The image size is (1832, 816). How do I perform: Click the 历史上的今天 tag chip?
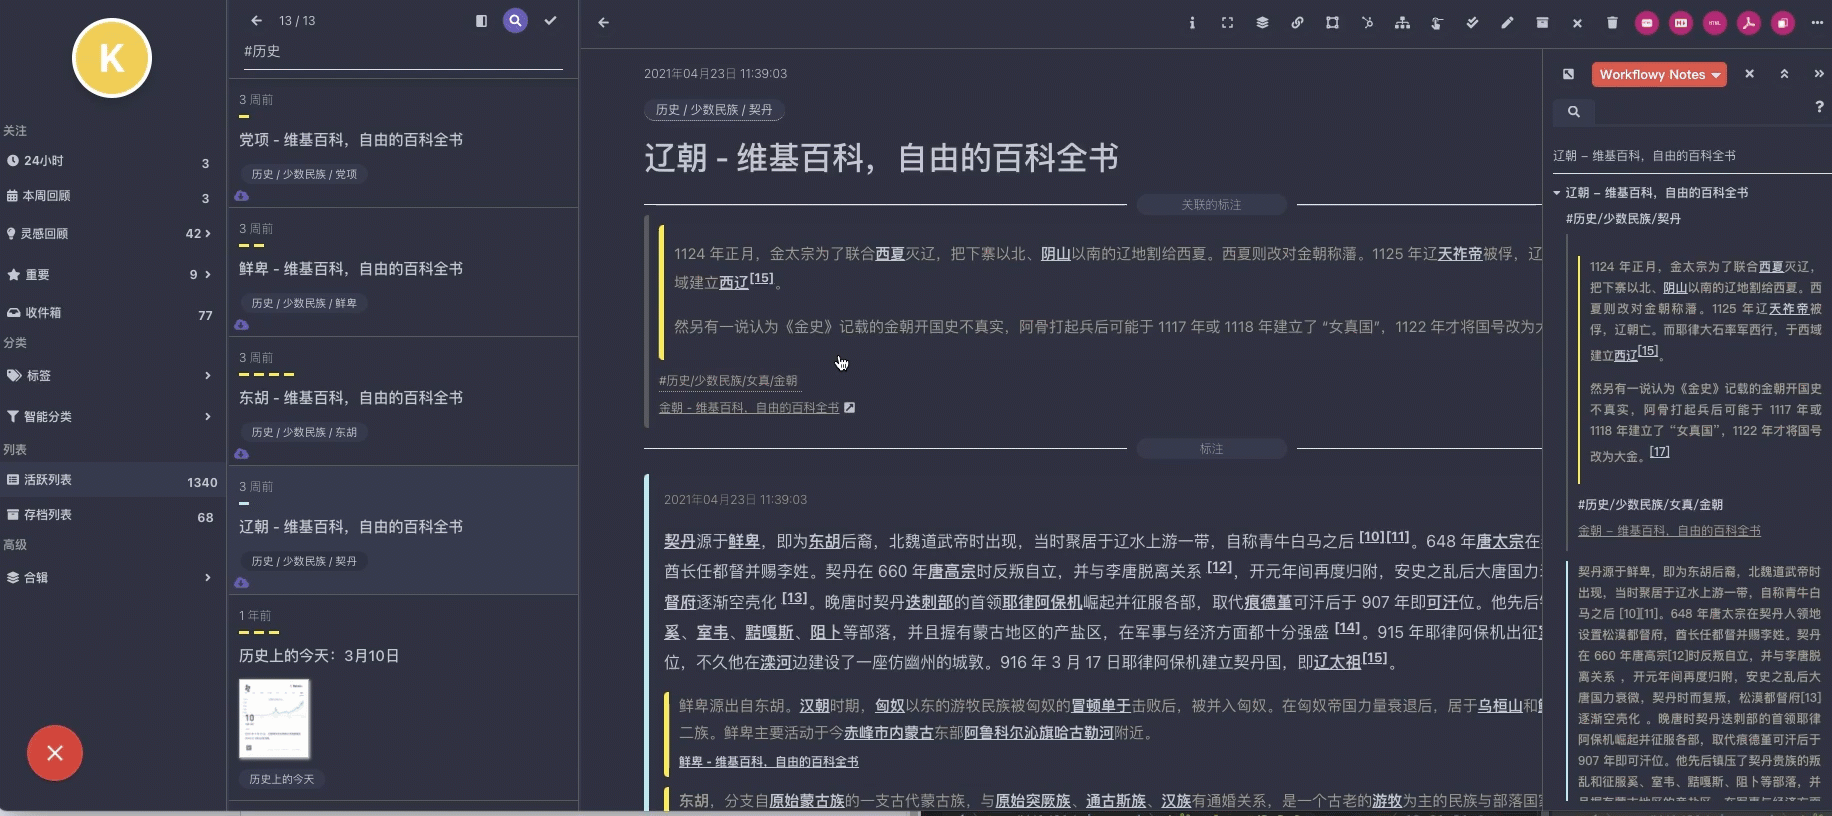click(281, 779)
